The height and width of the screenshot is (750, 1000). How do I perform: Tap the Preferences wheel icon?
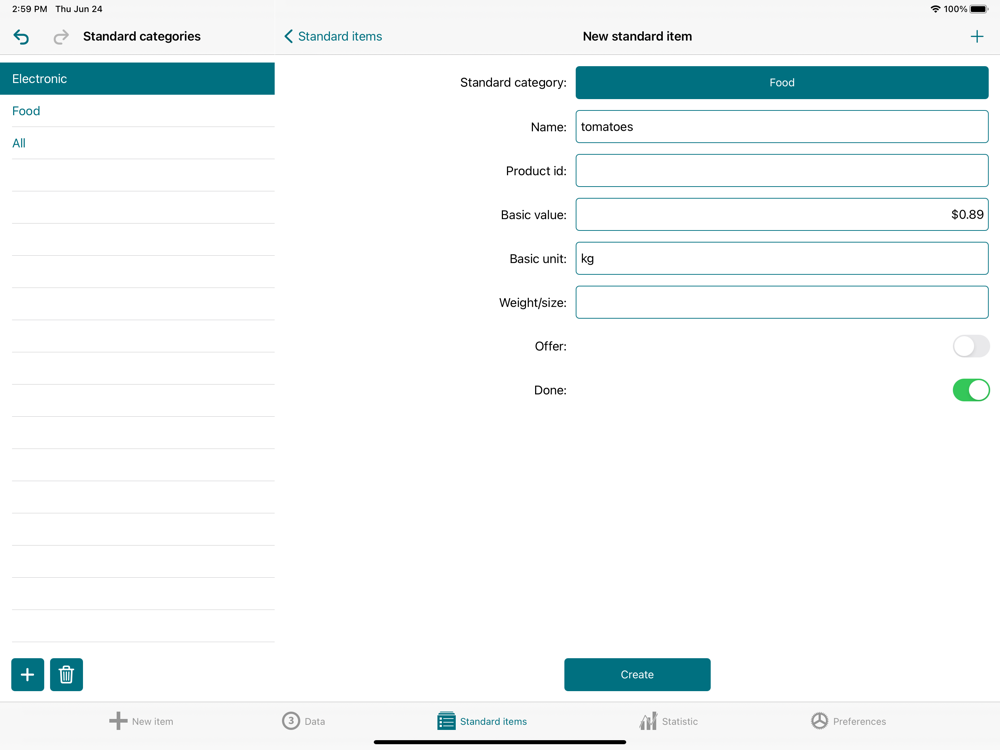tap(820, 721)
